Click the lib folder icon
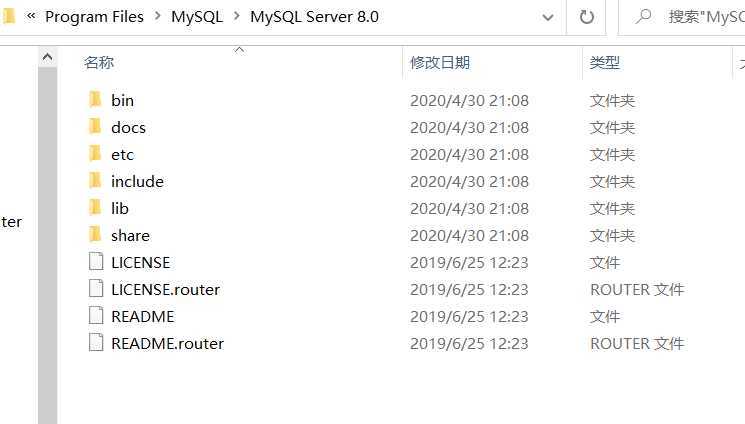 [x=96, y=208]
